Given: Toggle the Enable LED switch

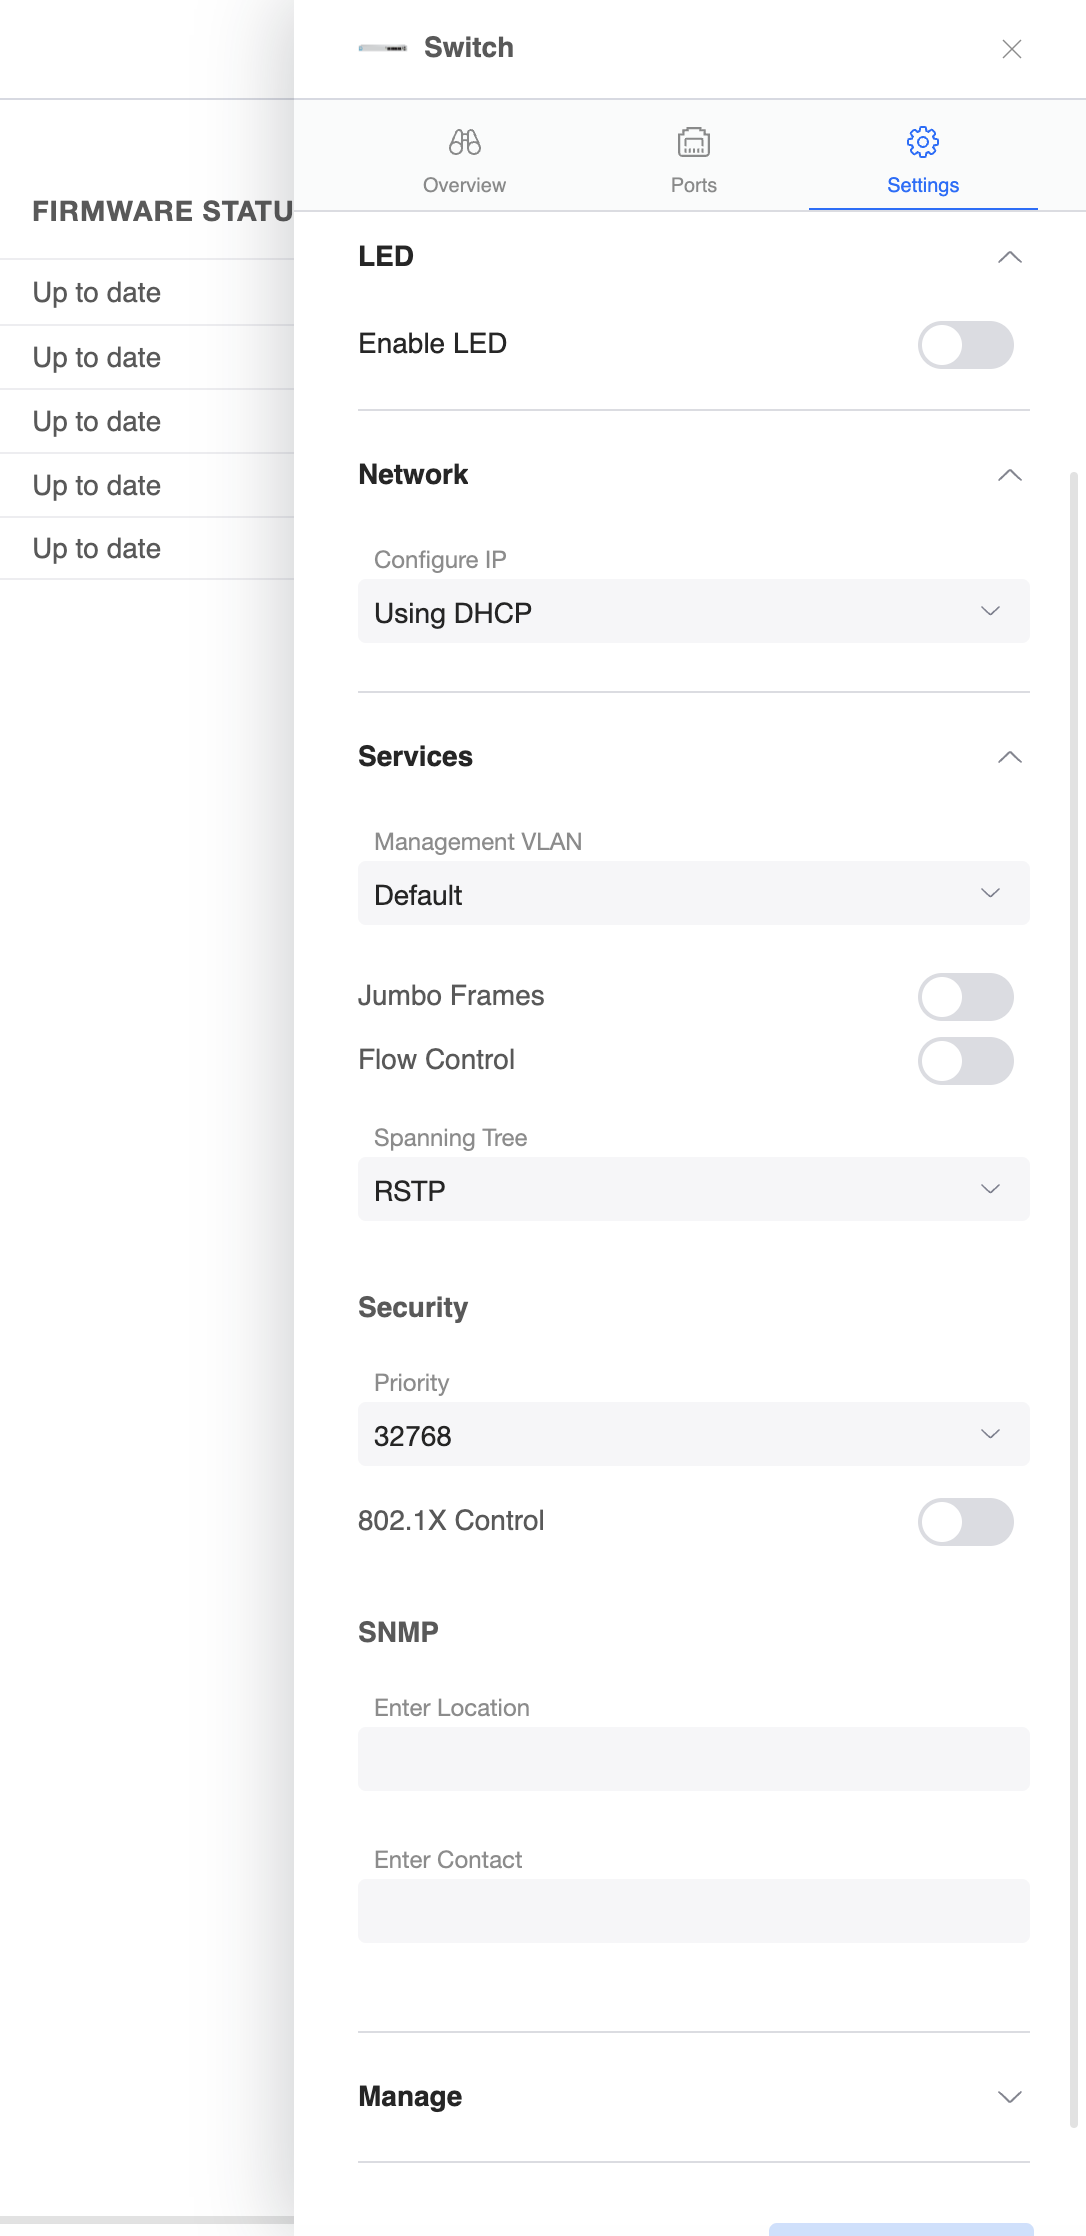Looking at the screenshot, I should click(965, 345).
